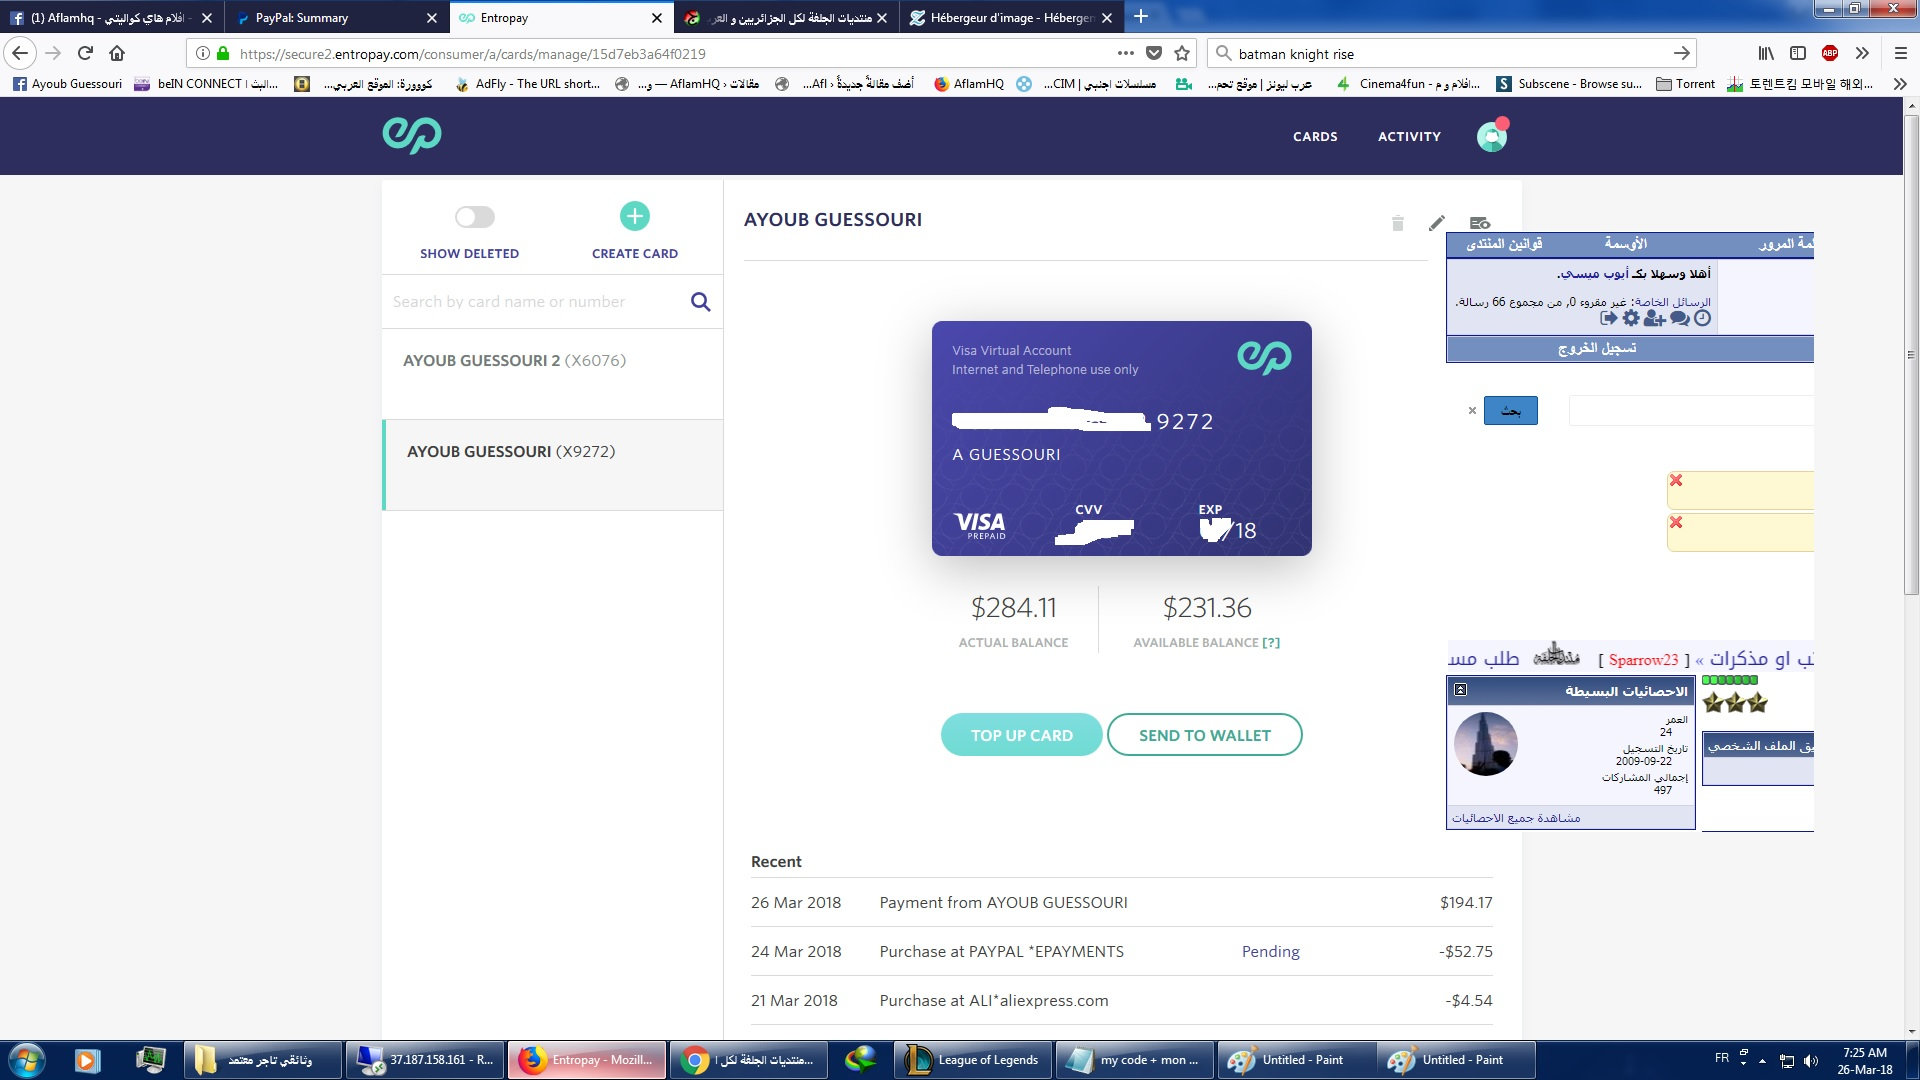Click the green Create Card plus icon

634,216
